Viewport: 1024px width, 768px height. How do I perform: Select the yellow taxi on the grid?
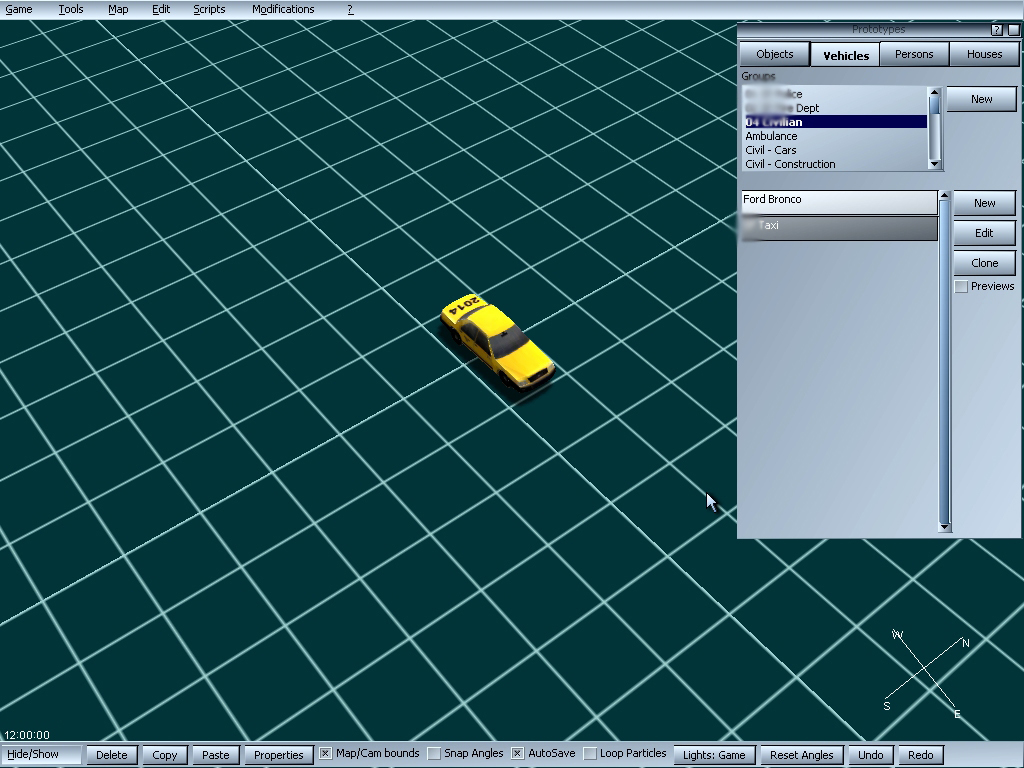(x=498, y=343)
